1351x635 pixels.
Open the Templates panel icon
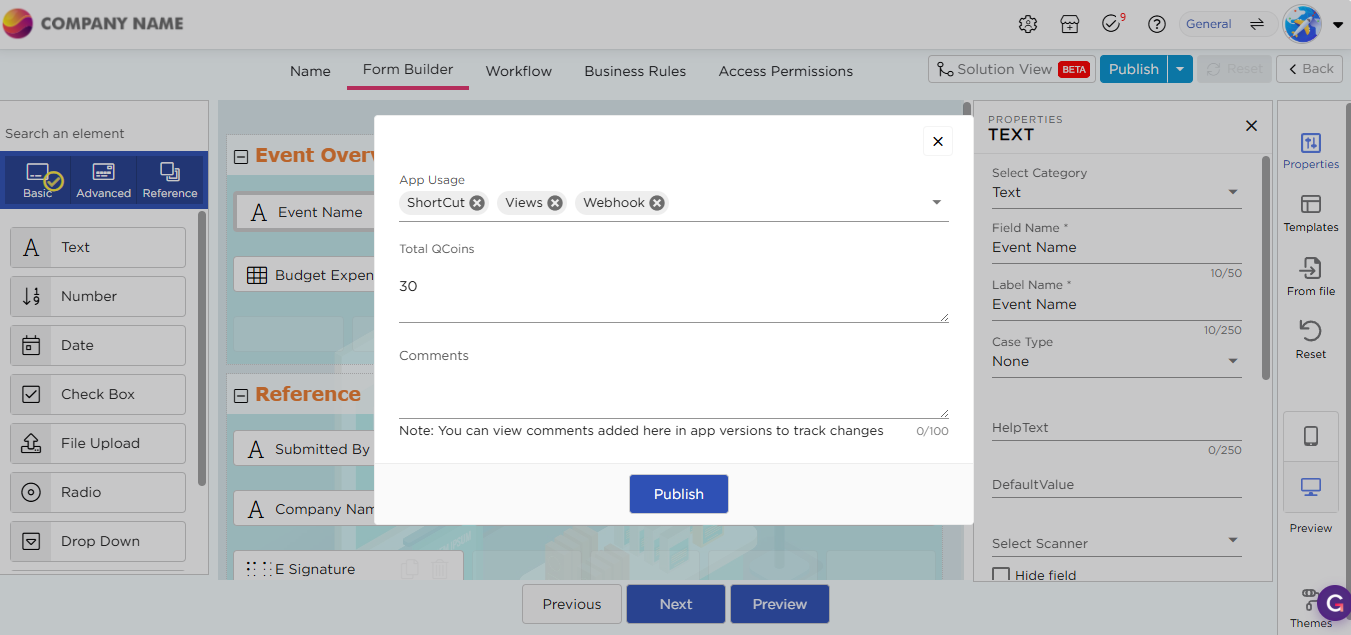[1310, 204]
